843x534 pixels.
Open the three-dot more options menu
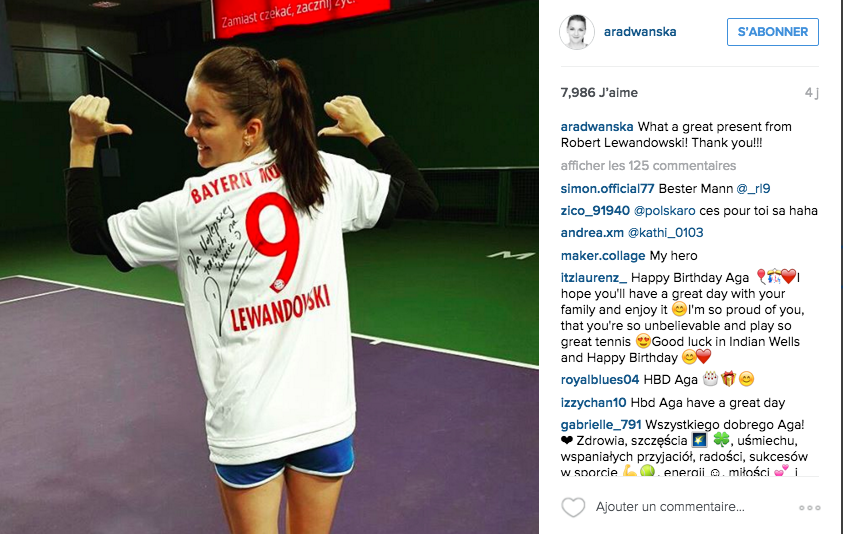(809, 508)
